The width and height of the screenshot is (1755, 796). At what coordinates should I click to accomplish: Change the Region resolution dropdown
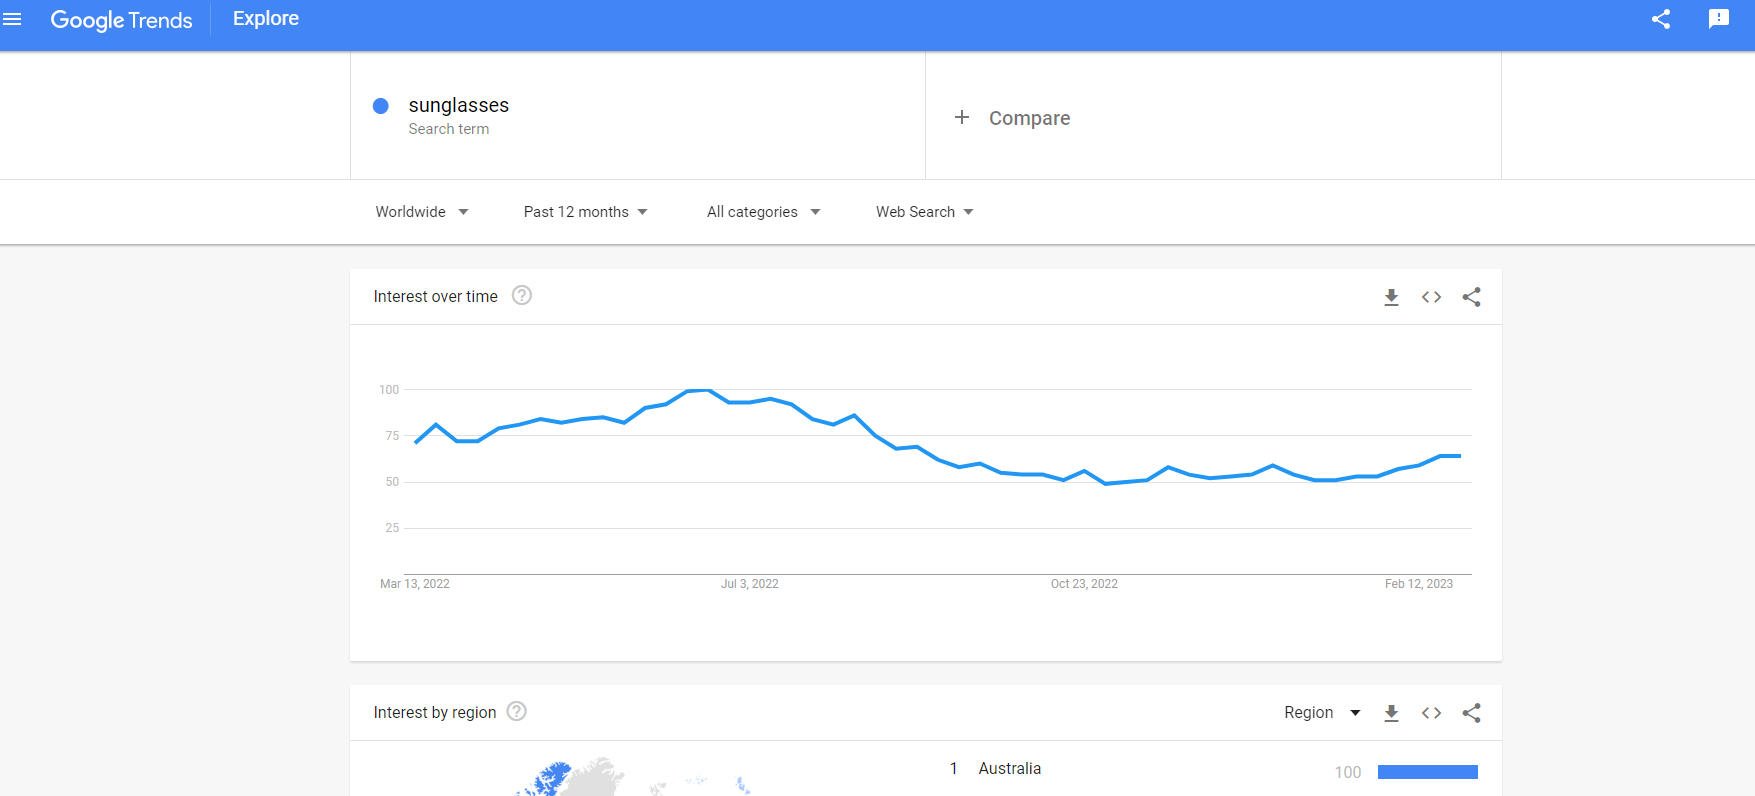click(1322, 712)
